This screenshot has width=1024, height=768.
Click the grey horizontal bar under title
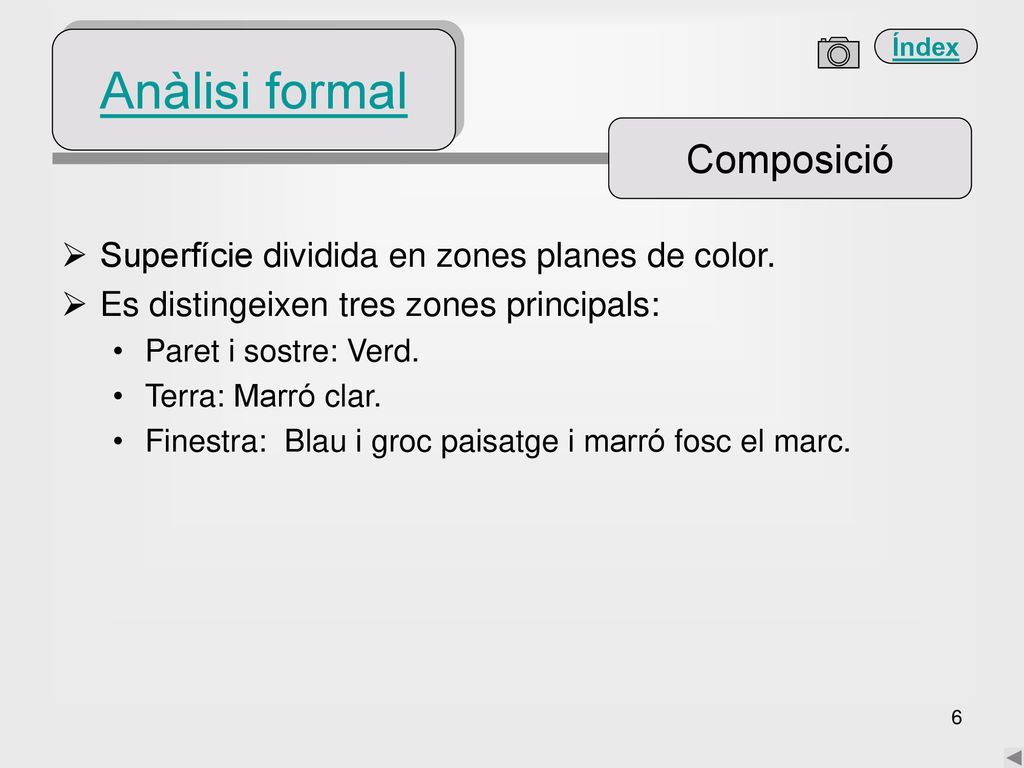330,159
